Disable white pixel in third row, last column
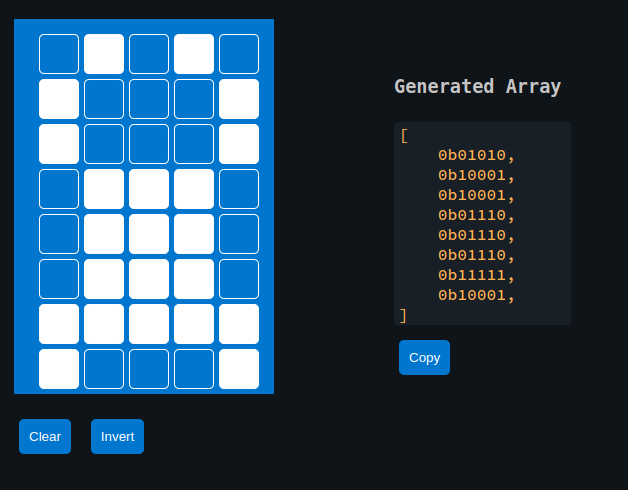This screenshot has width=628, height=490. tap(239, 144)
